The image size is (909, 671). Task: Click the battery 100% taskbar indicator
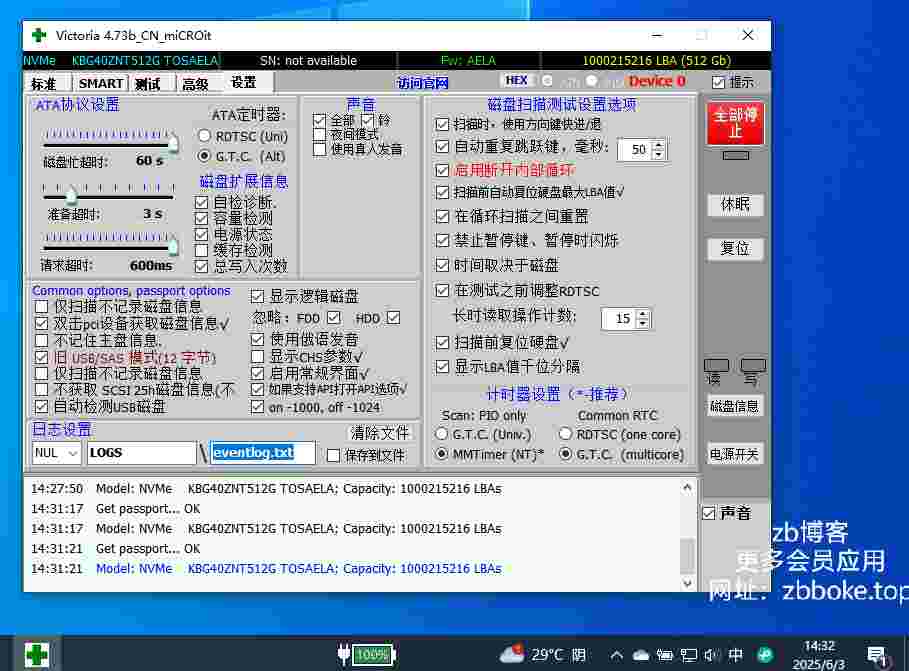[366, 655]
